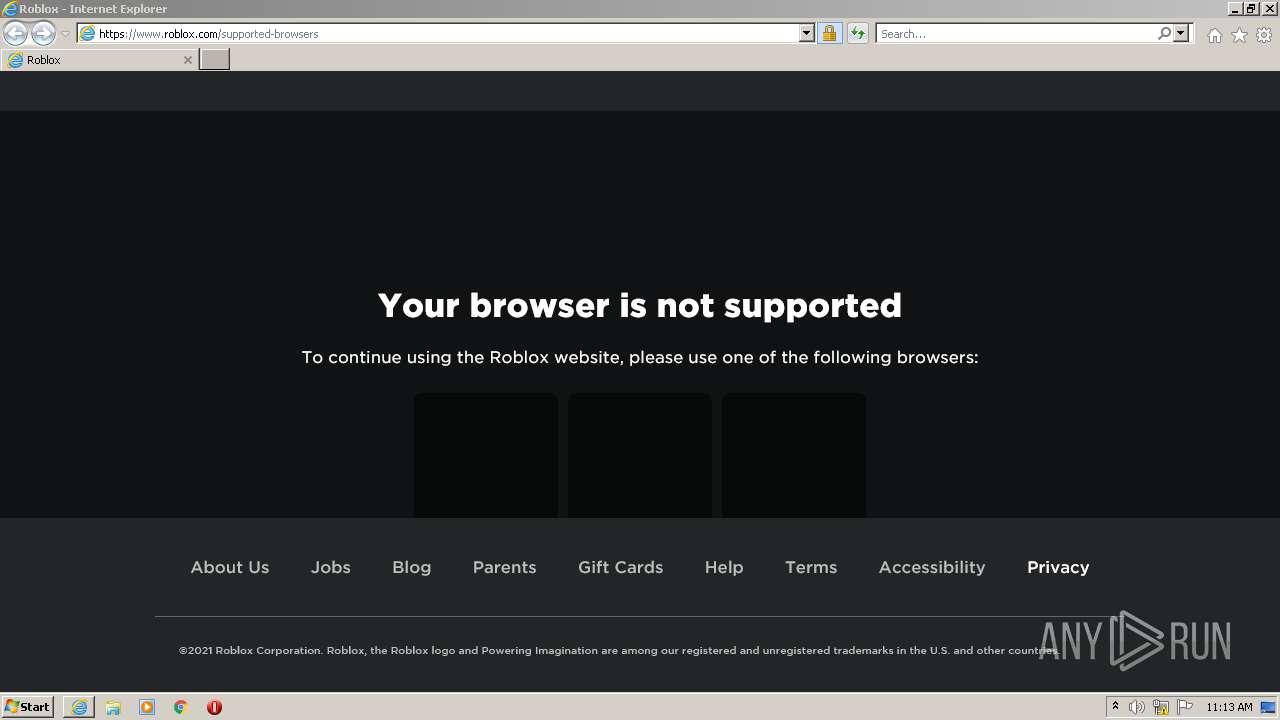Show hidden tray icons arrow

pos(1115,707)
